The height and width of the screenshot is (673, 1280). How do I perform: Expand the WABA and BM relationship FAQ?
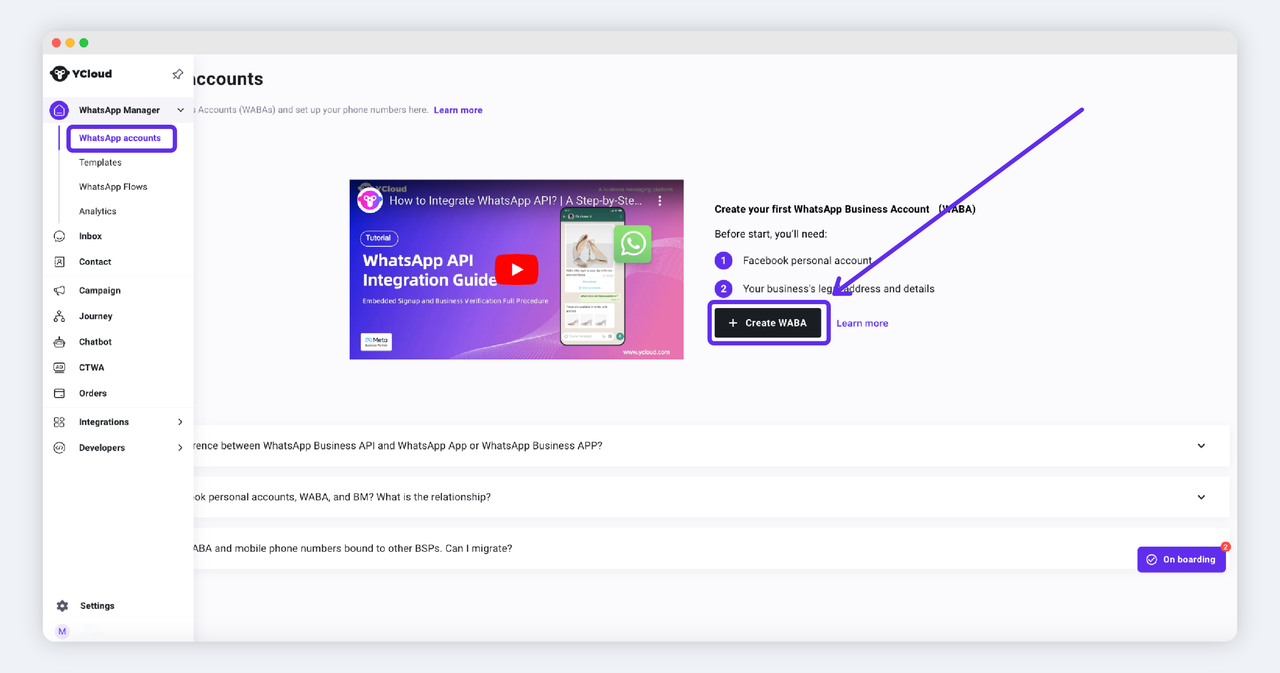click(x=1201, y=497)
